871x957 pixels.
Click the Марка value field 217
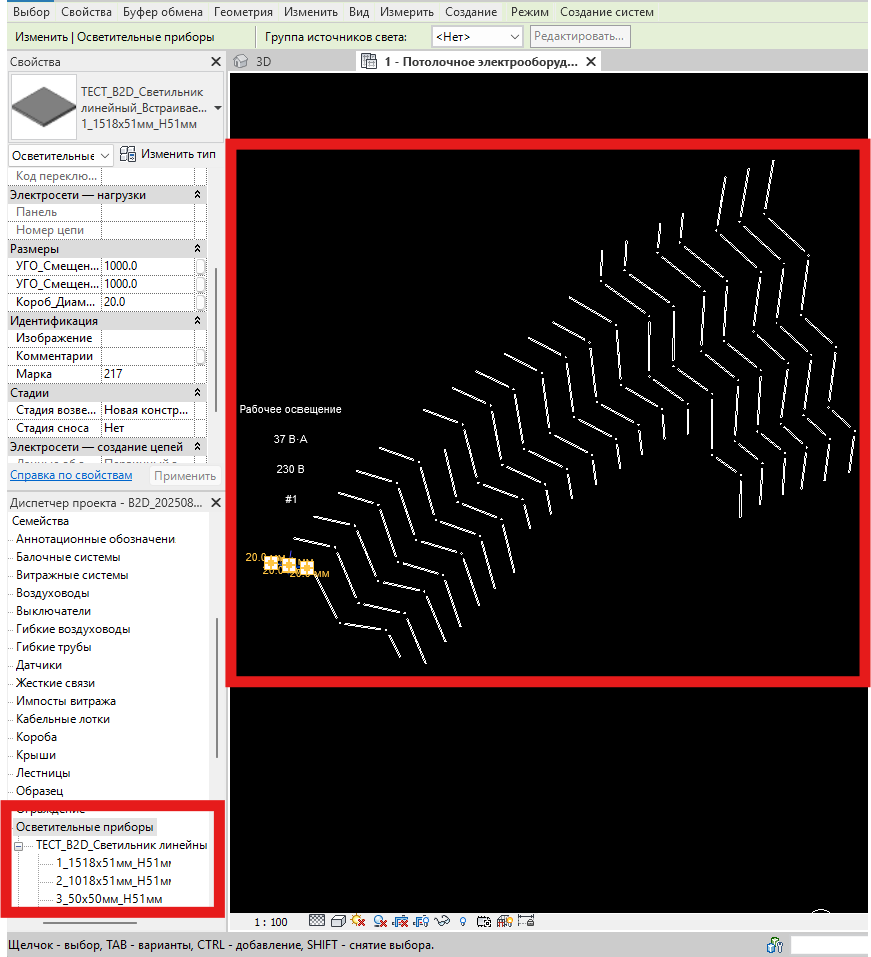147,374
